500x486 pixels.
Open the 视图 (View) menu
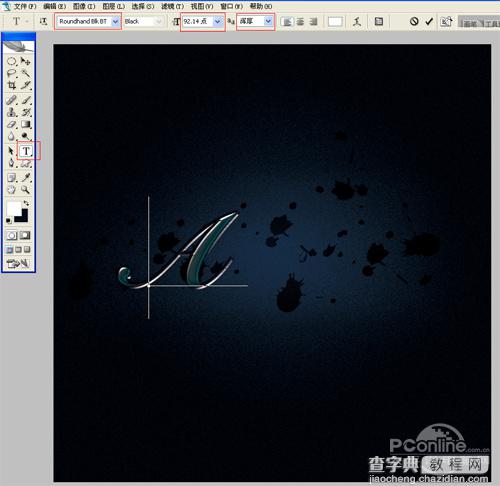coord(202,6)
